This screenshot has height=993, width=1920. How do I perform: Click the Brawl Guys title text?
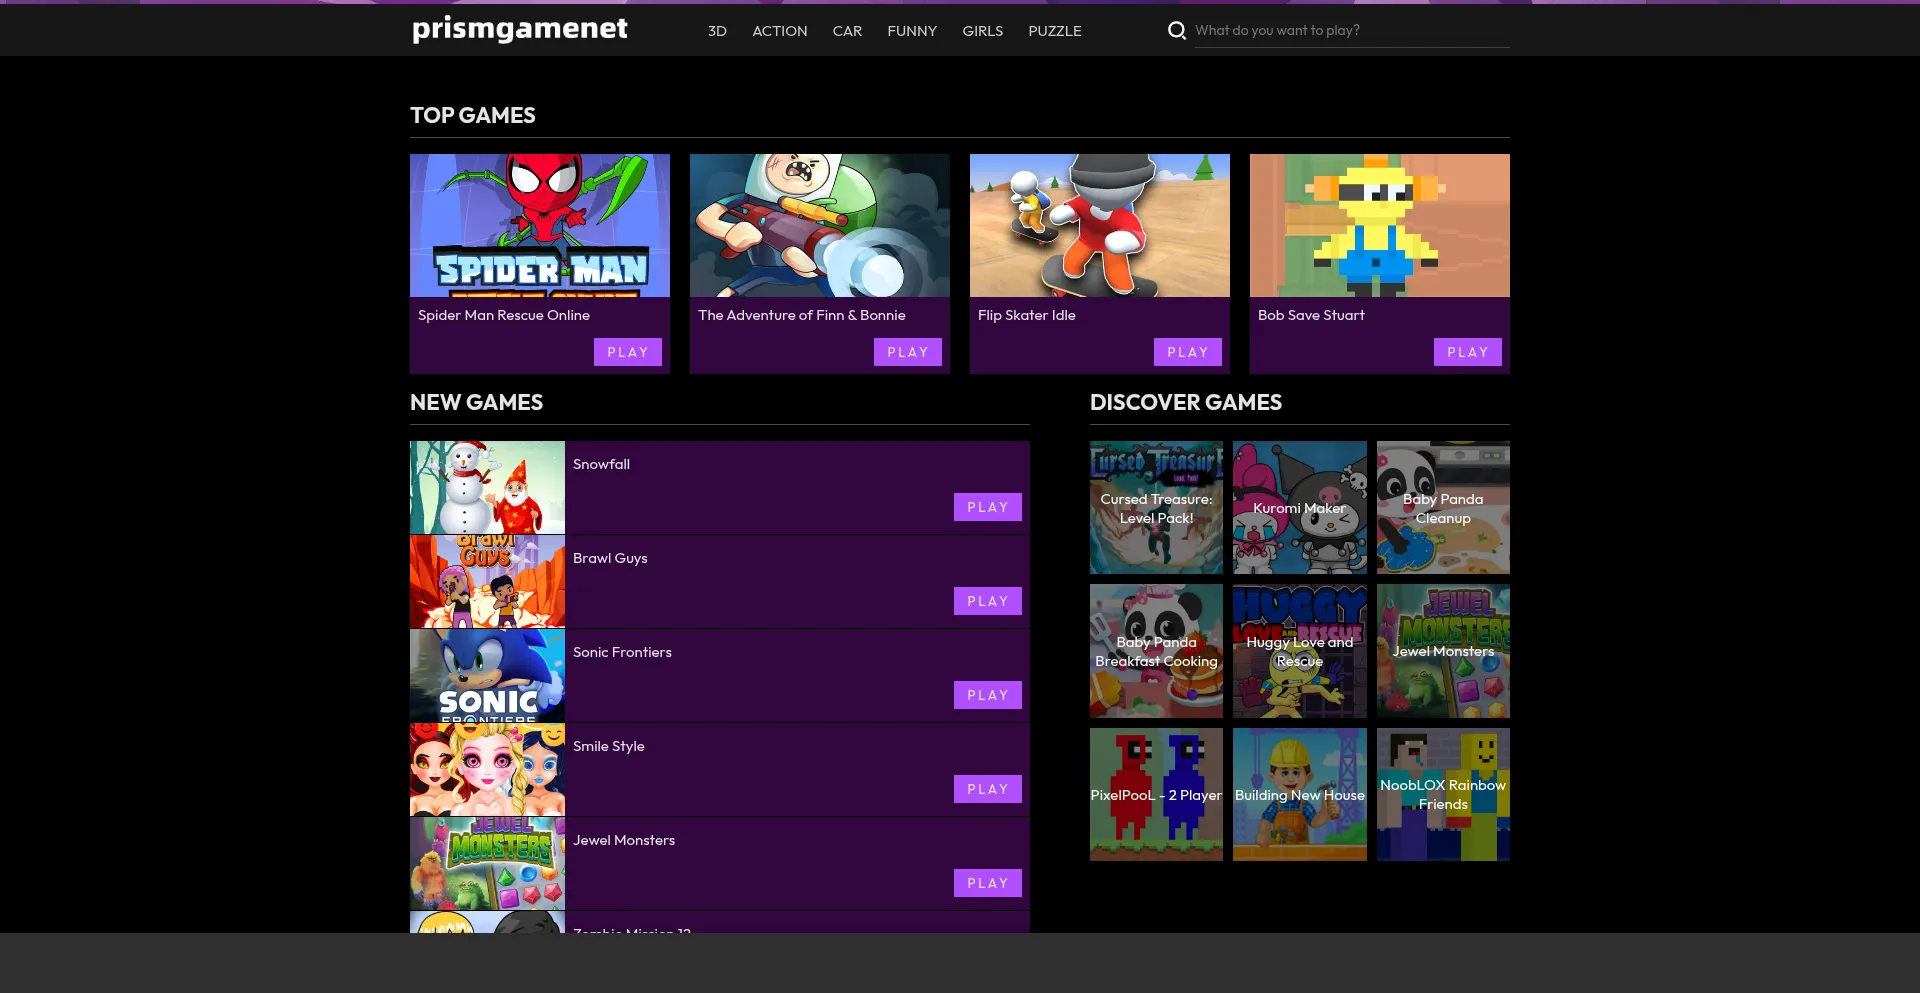pyautogui.click(x=610, y=558)
